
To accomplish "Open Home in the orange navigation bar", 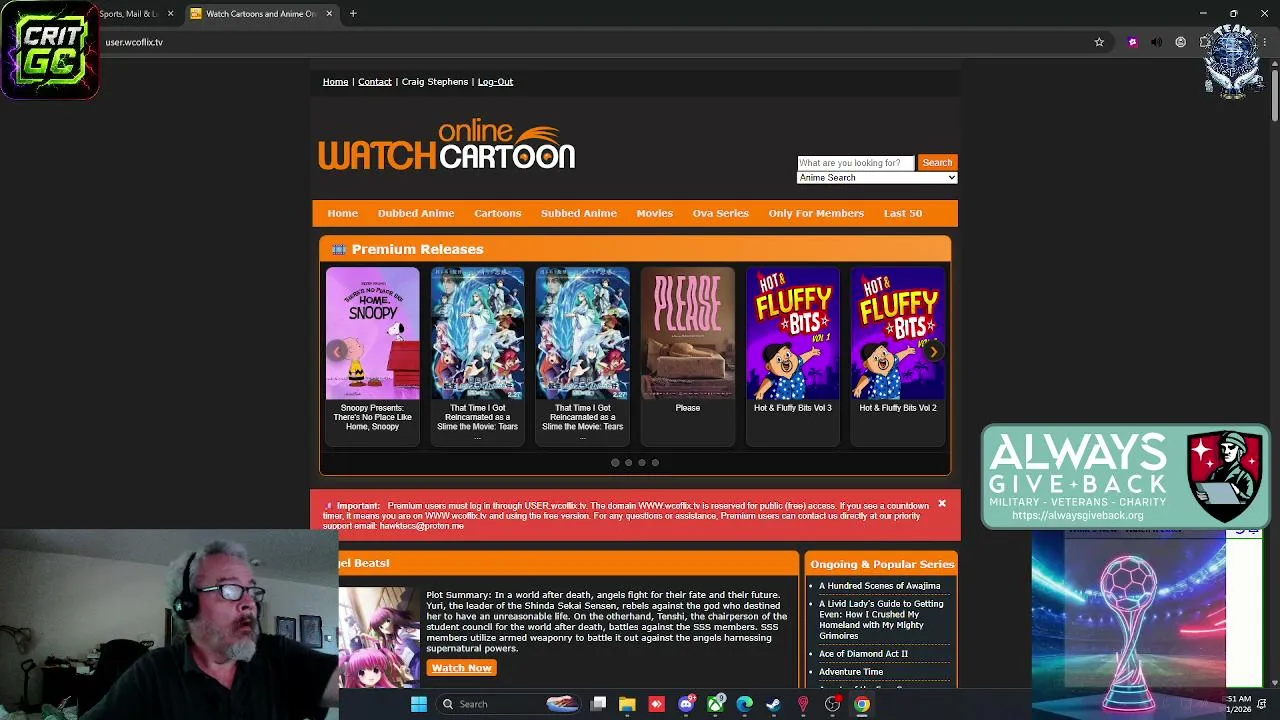I will (342, 213).
